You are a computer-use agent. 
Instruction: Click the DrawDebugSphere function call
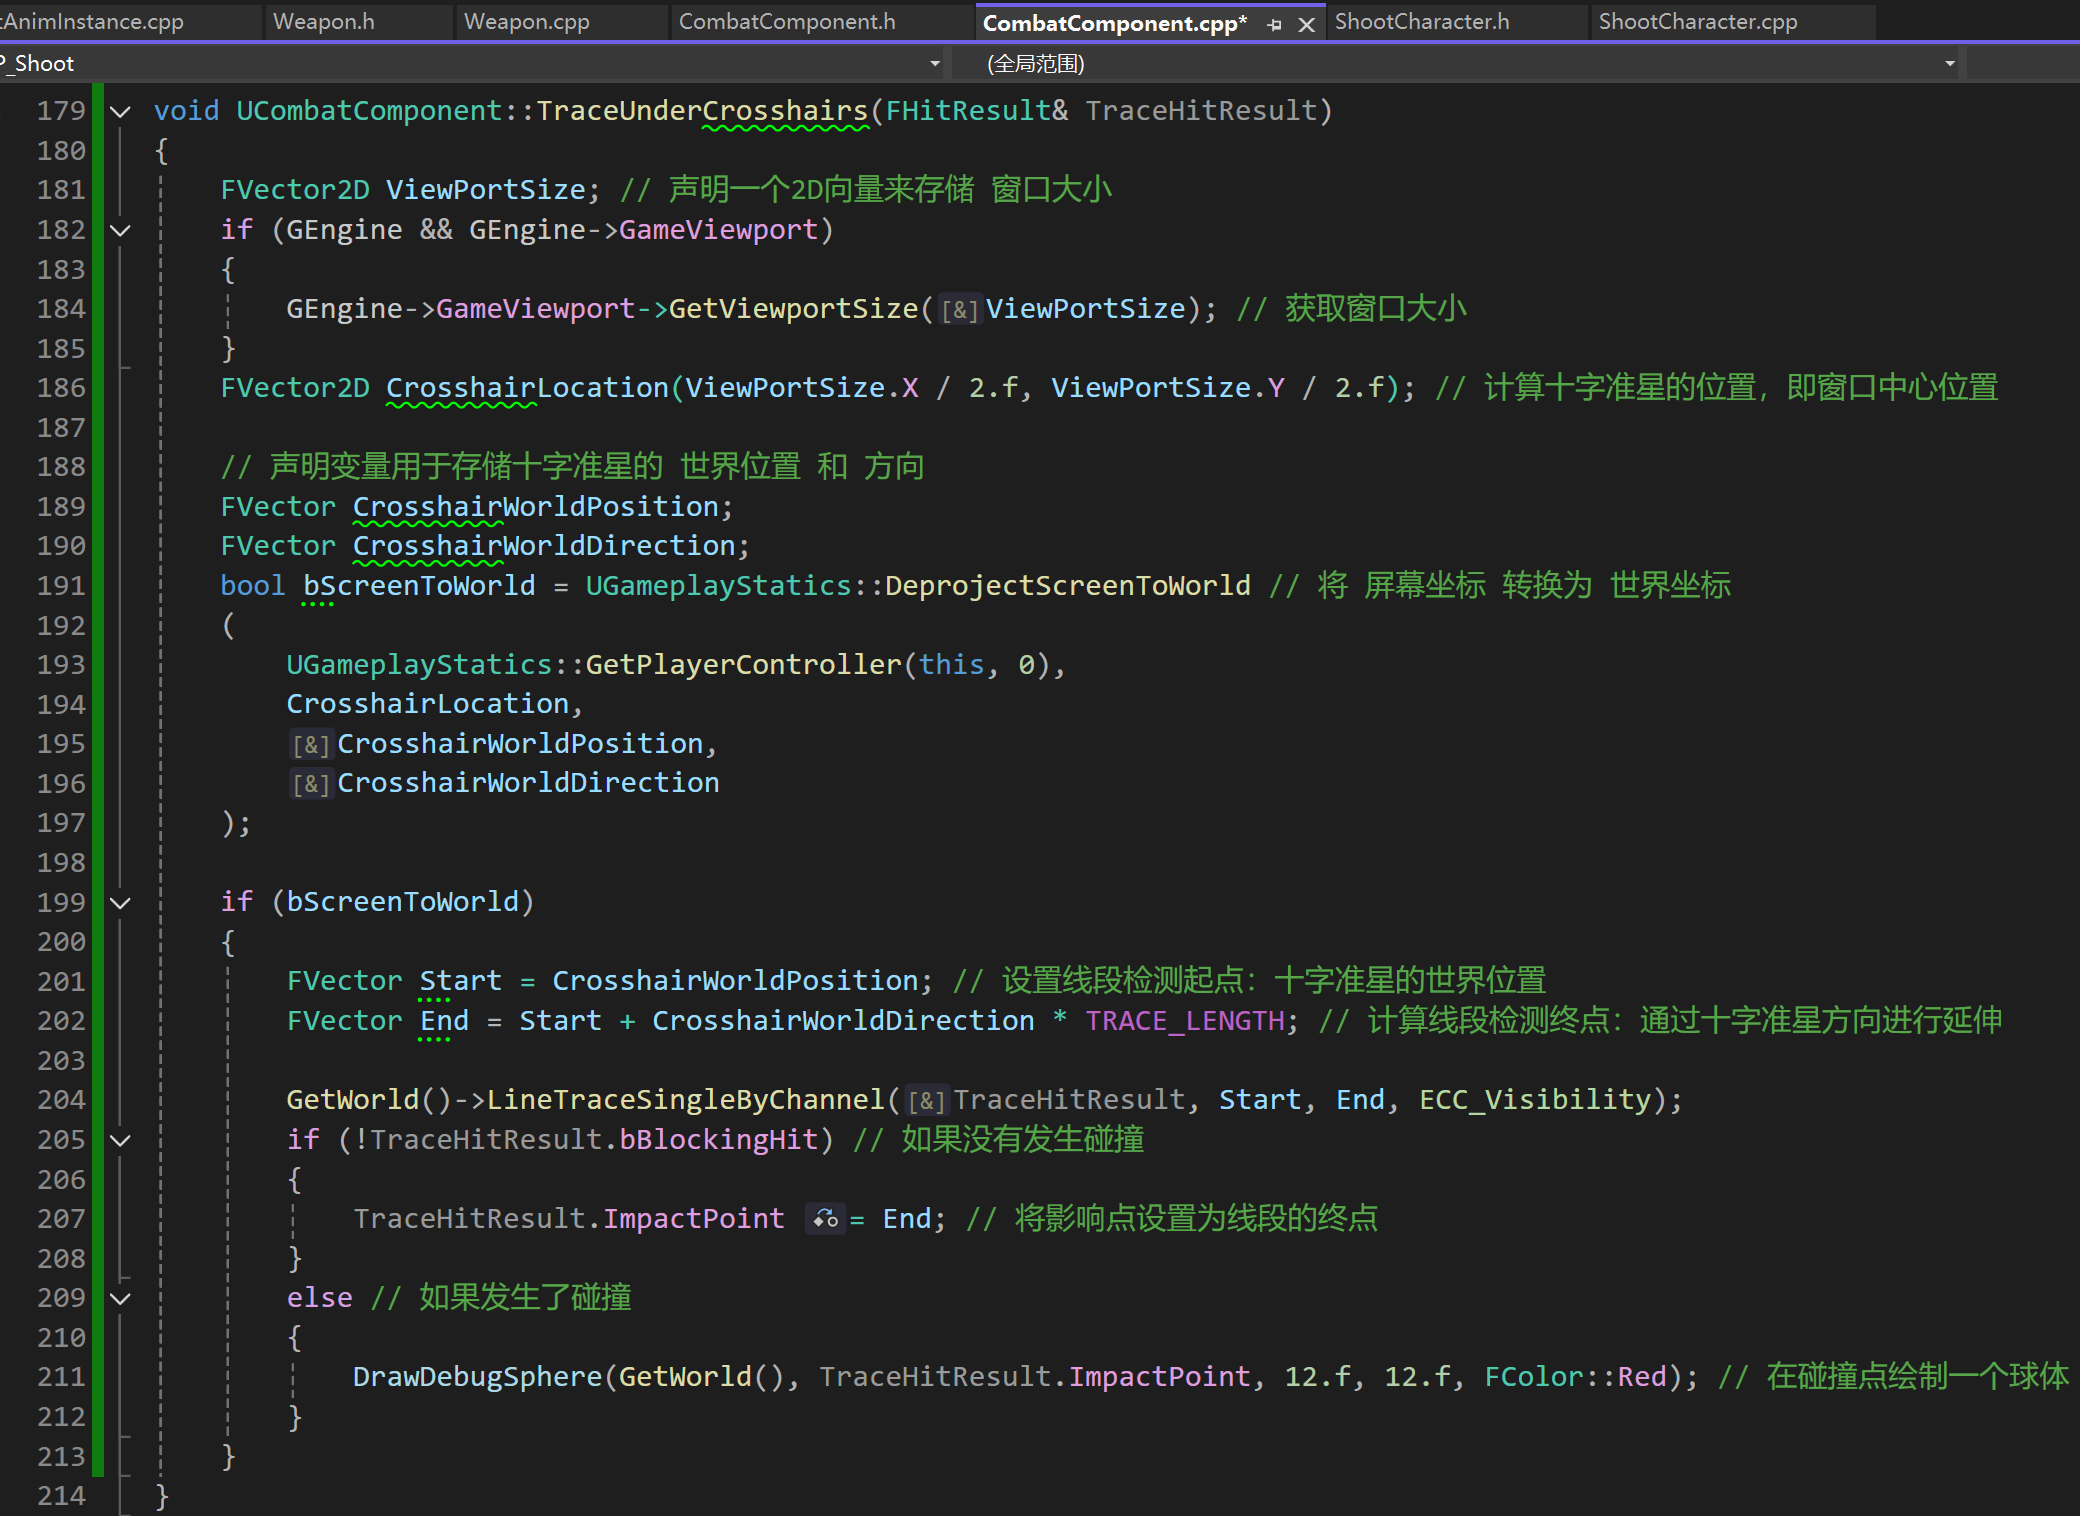pyautogui.click(x=477, y=1377)
